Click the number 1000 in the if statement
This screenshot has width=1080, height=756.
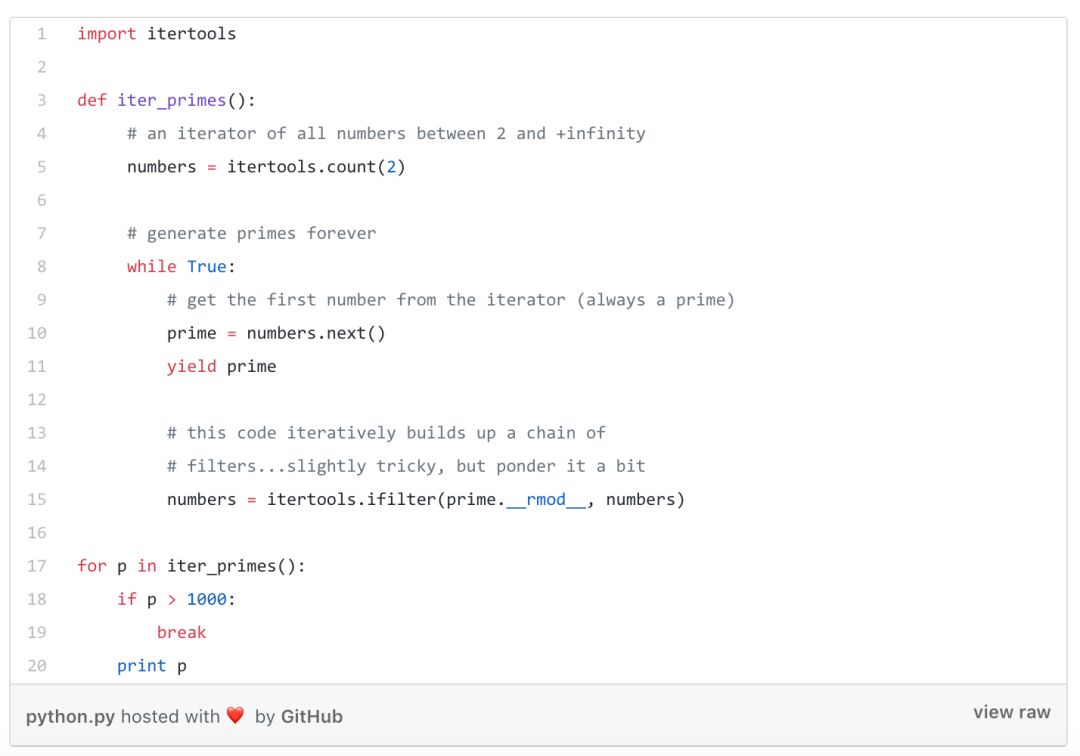(207, 599)
